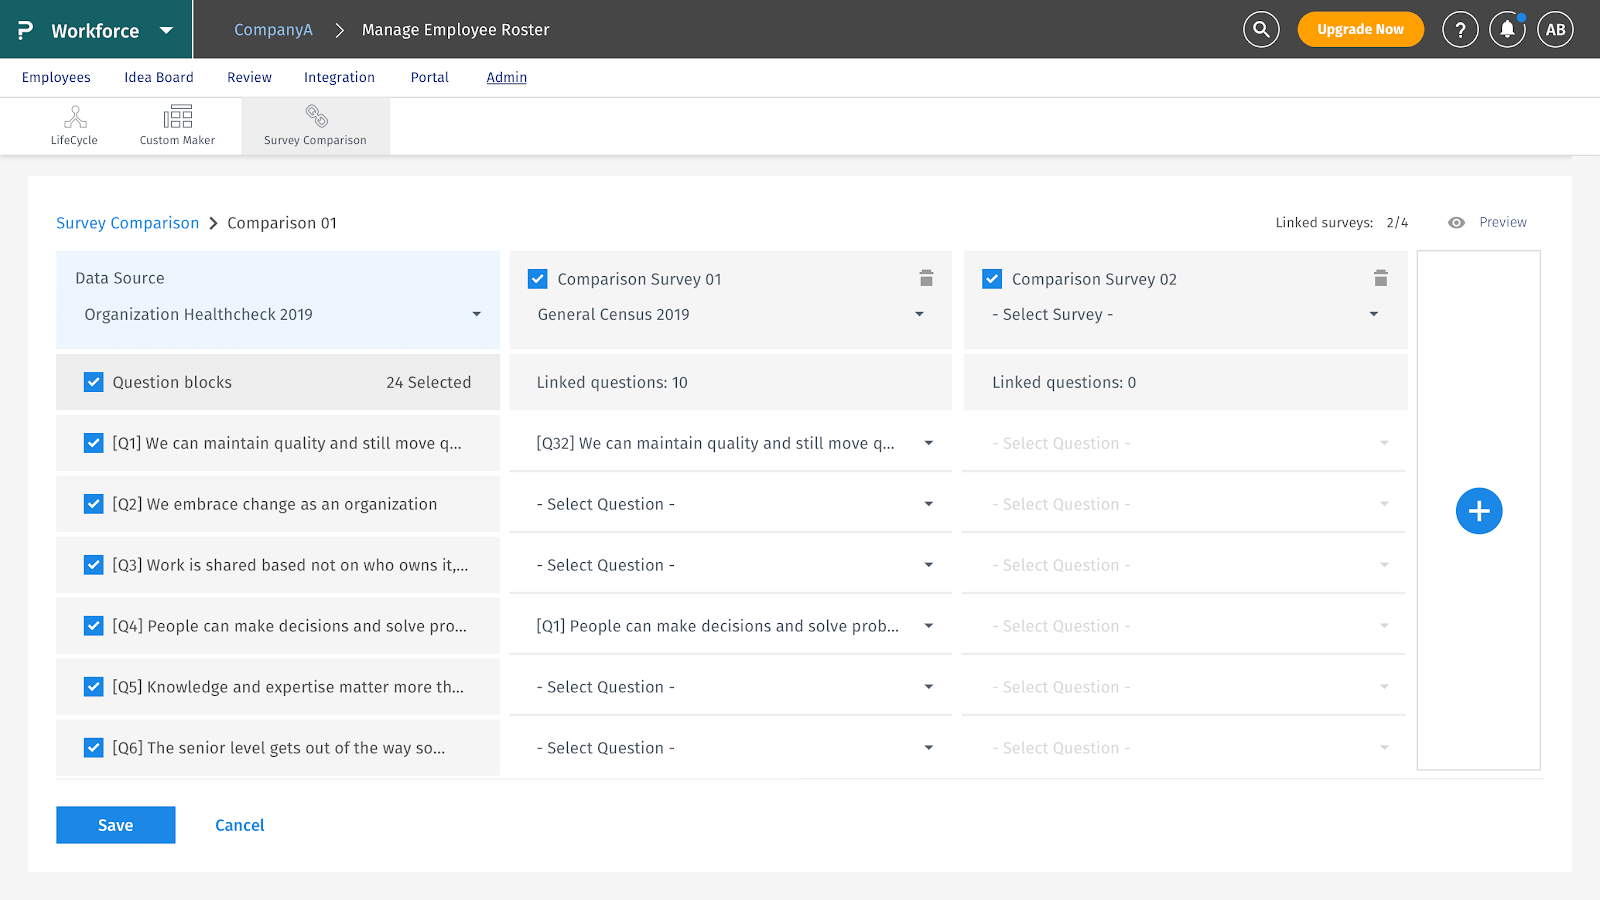Delete Comparison Survey 01 with trash icon
Viewport: 1600px width, 900px height.
tap(926, 278)
